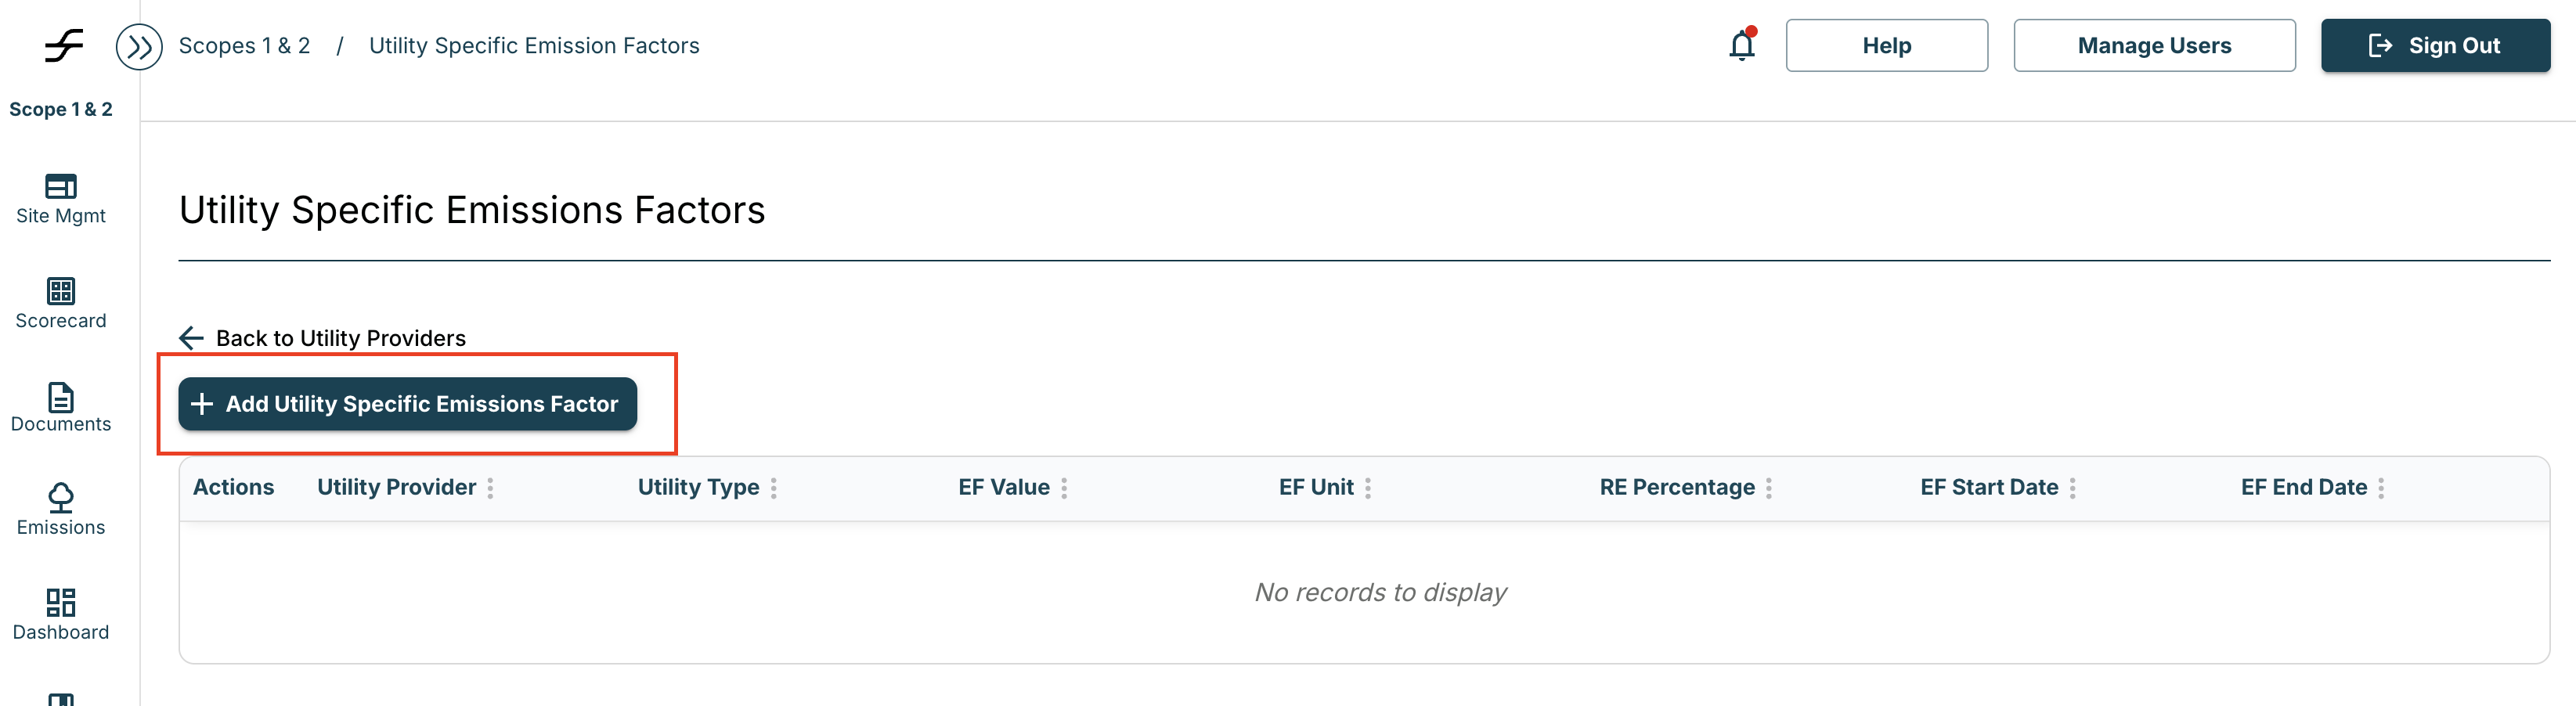Open EF Value column menu

[1064, 488]
